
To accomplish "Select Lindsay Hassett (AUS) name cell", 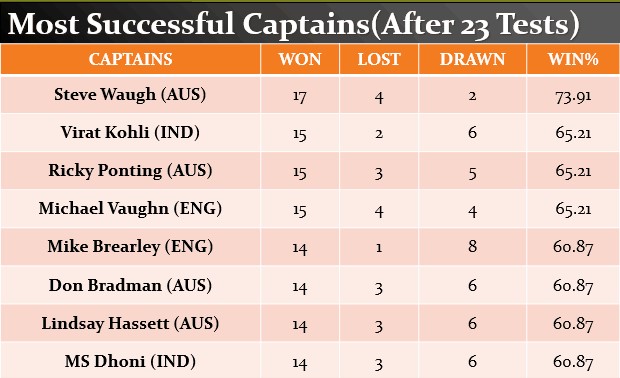I will (130, 323).
